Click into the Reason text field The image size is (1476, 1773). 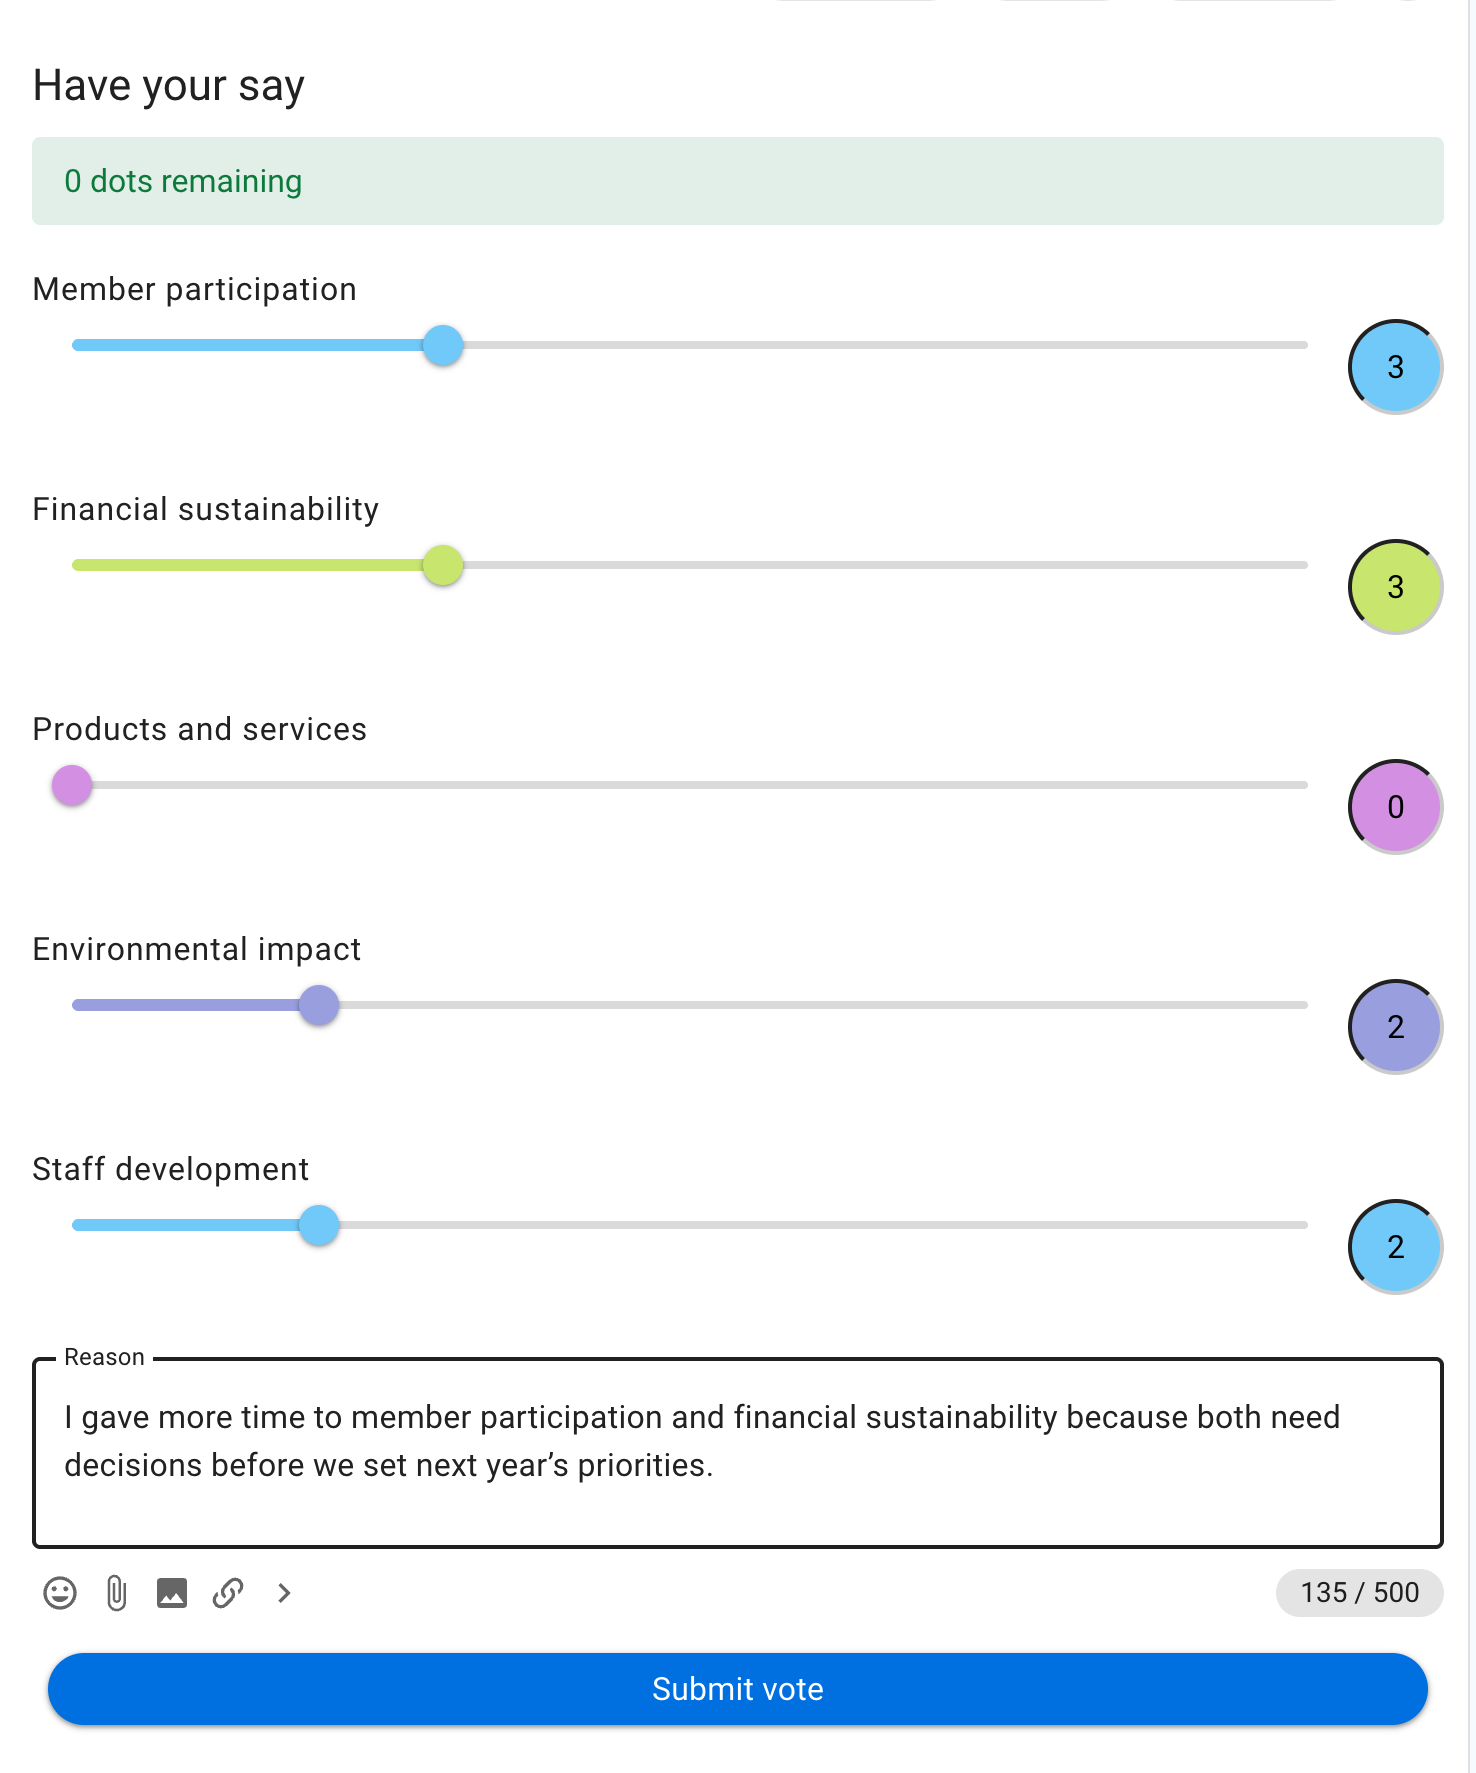point(738,1452)
